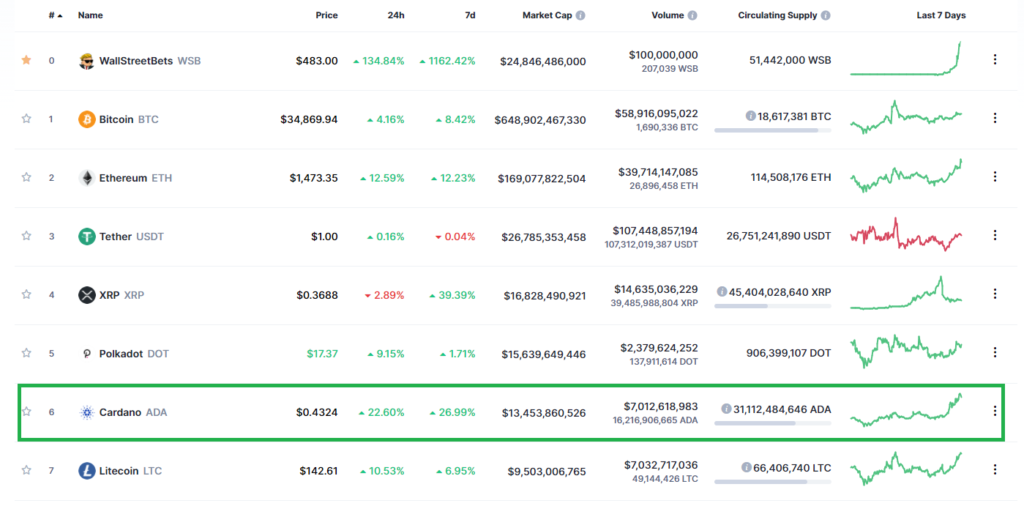Open the Litecoin LTC coin page
Viewport: 1024px width, 506px height.
[131, 471]
